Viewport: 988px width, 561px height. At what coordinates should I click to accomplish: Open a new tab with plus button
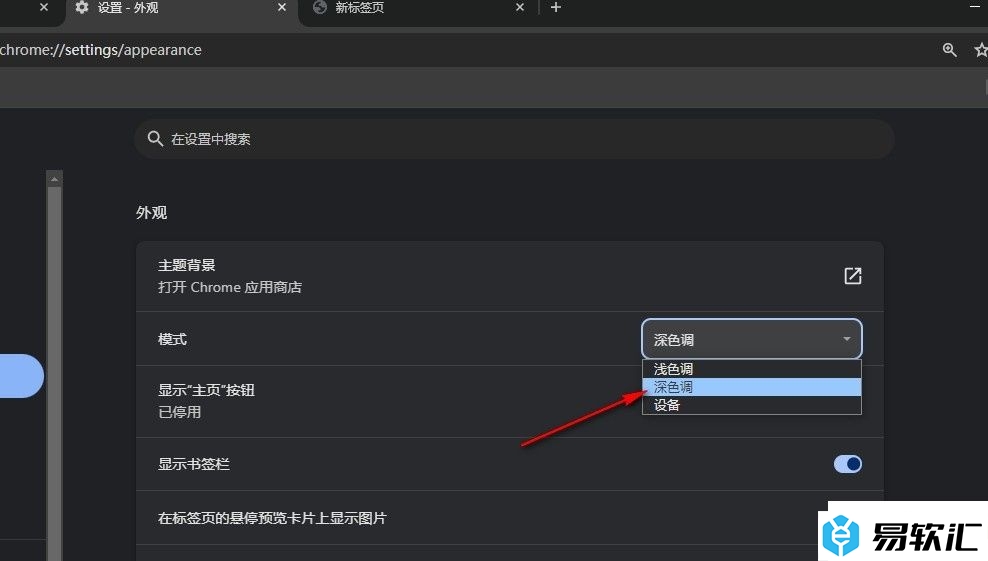(556, 8)
